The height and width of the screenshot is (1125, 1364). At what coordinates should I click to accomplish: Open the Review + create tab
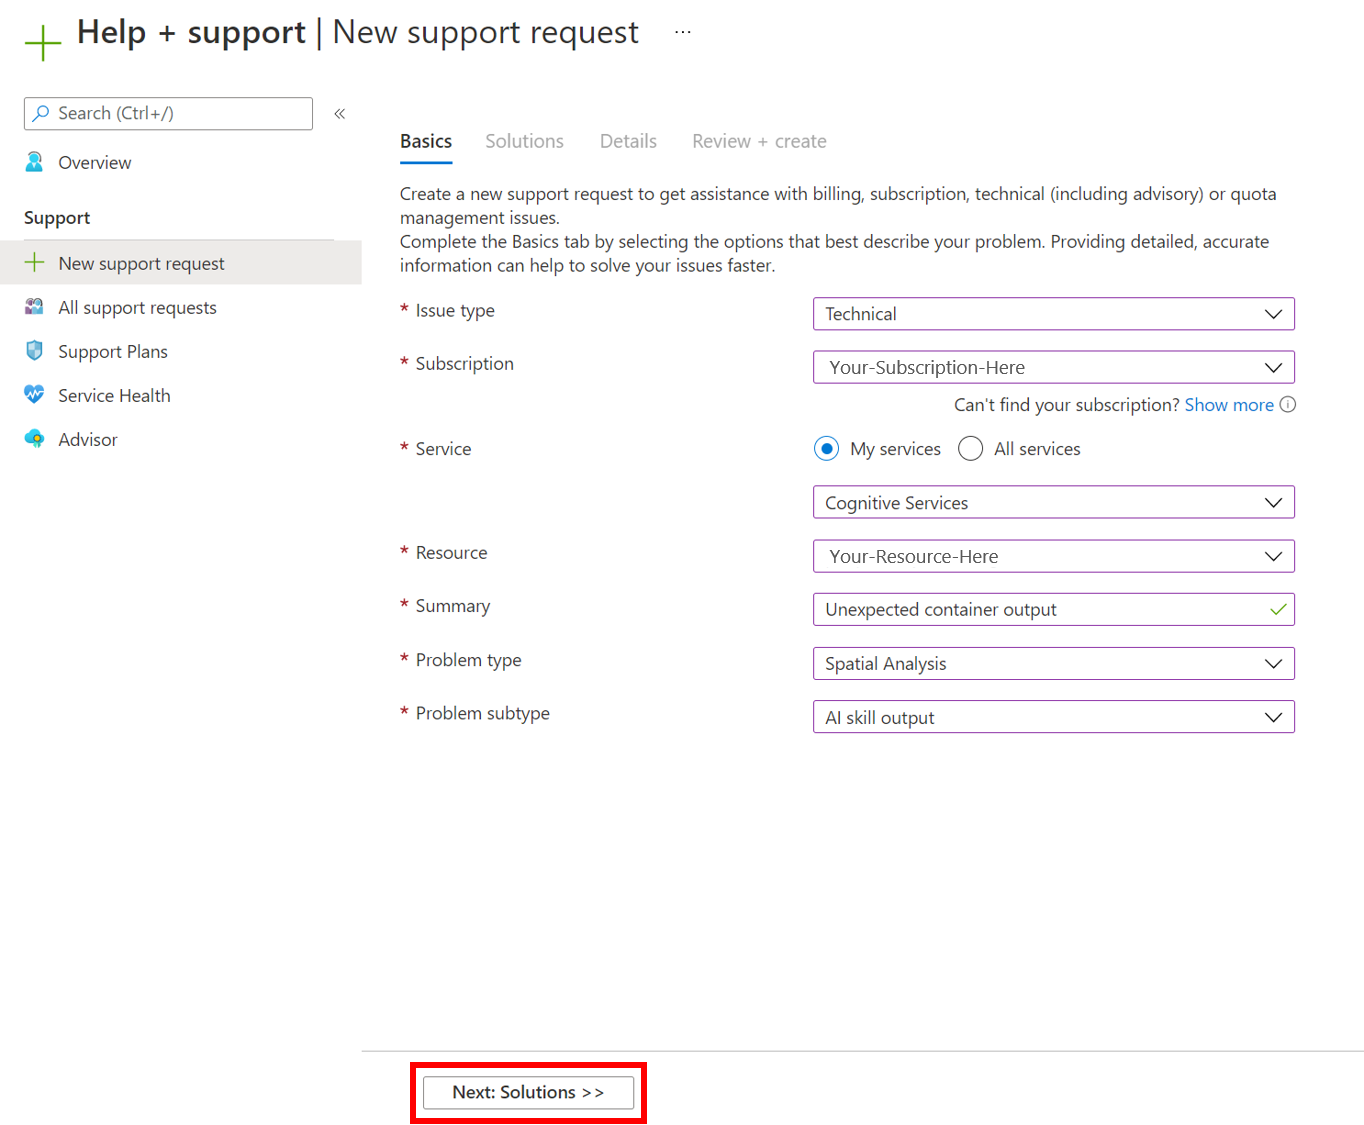click(x=760, y=142)
